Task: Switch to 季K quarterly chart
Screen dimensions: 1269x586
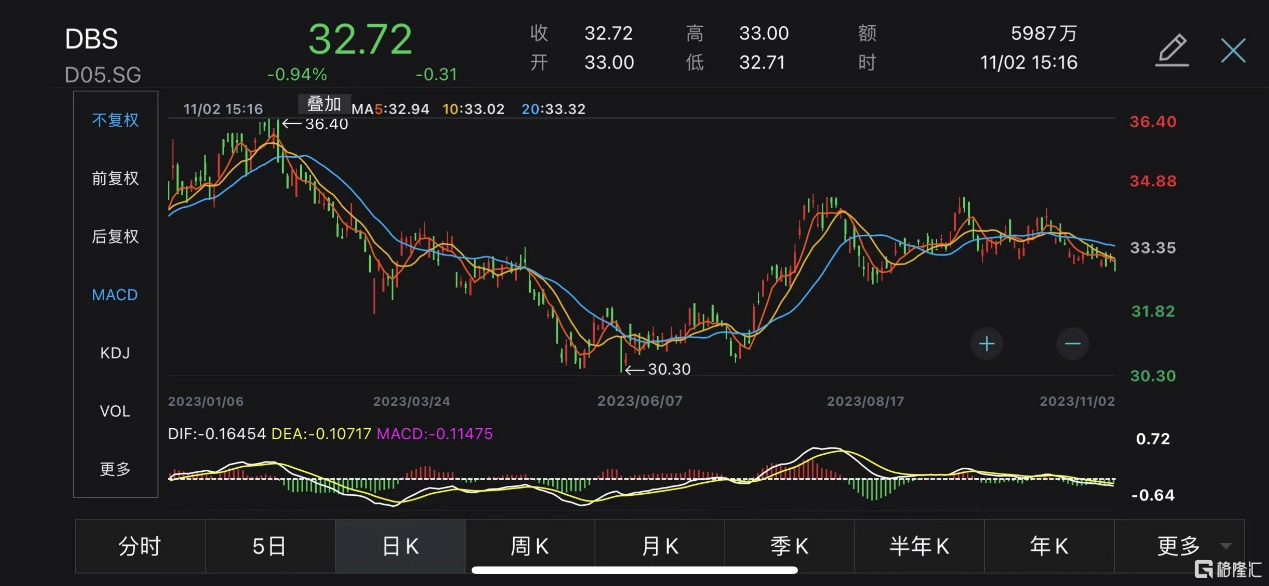Action: pyautogui.click(x=790, y=546)
